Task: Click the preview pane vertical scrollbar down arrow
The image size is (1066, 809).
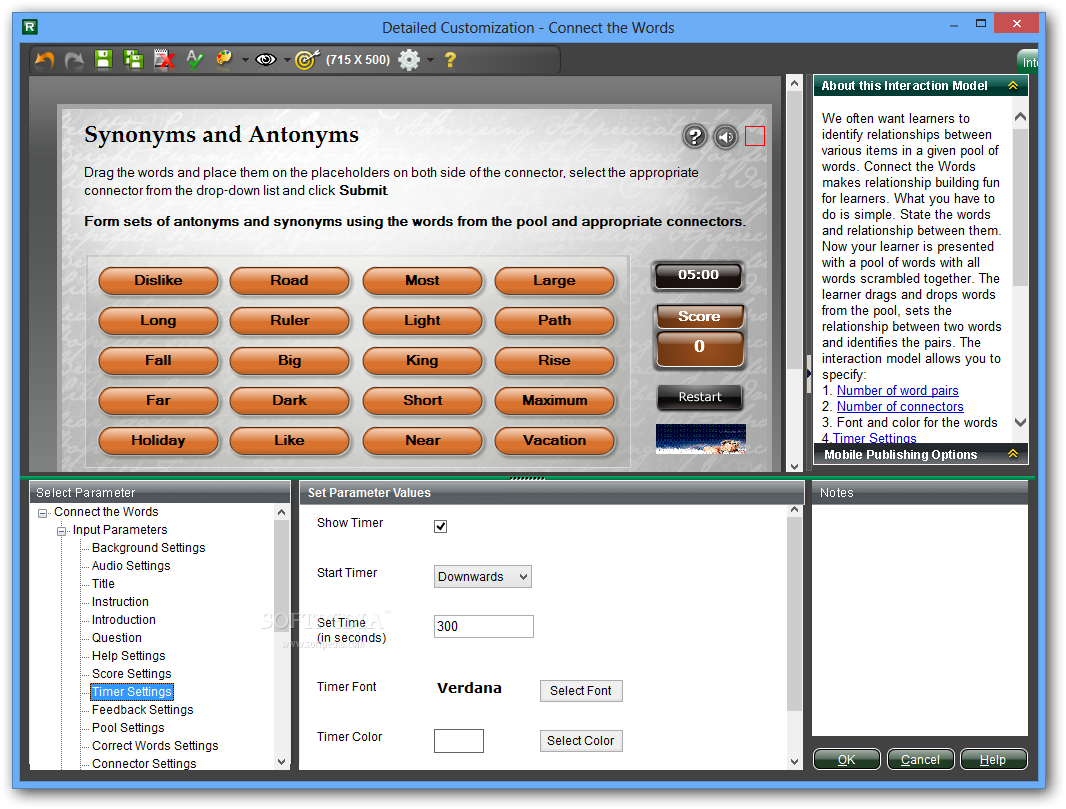Action: point(794,466)
